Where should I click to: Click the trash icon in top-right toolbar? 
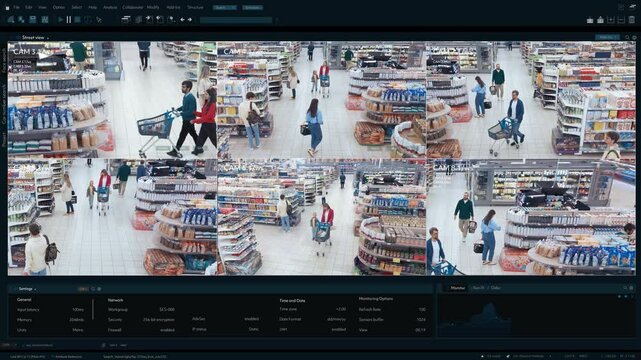point(632,20)
